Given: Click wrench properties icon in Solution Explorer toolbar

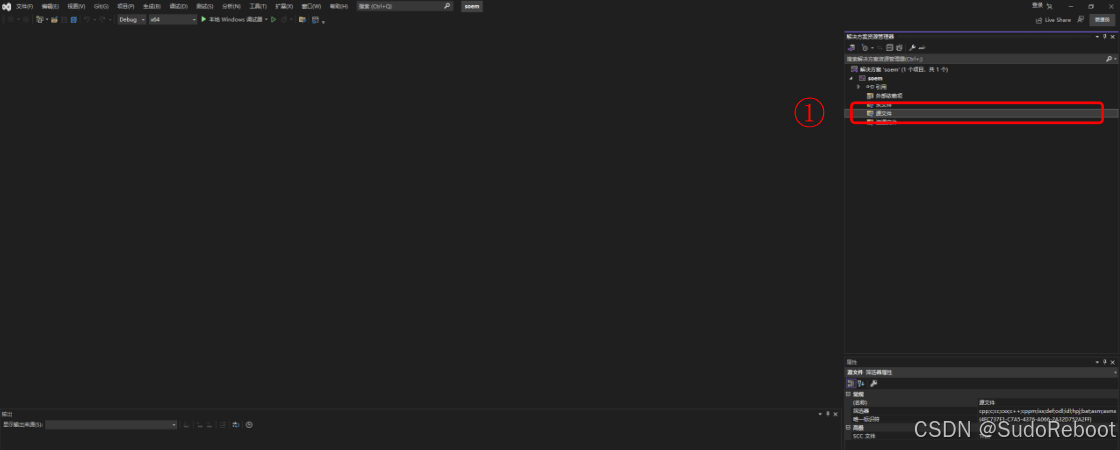Looking at the screenshot, I should [912, 47].
